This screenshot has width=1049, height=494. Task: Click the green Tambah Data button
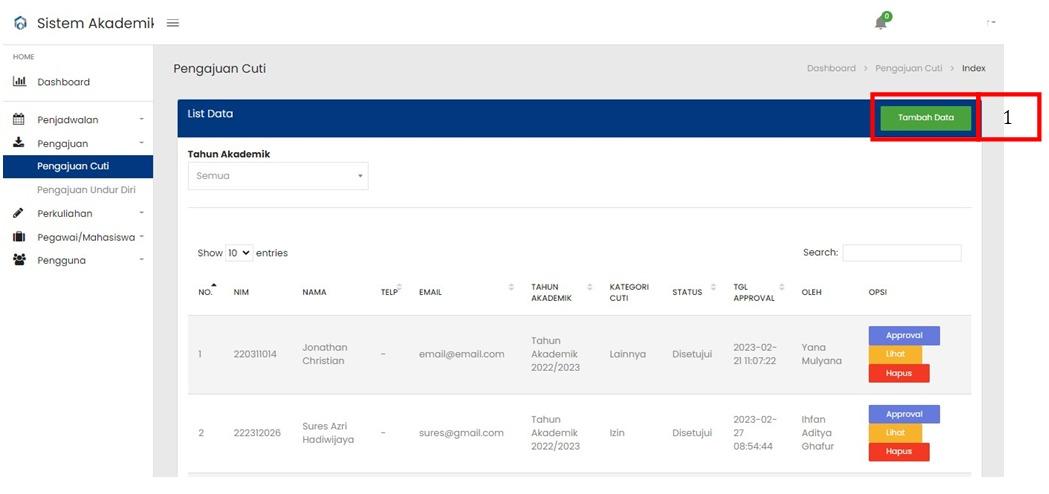(925, 118)
